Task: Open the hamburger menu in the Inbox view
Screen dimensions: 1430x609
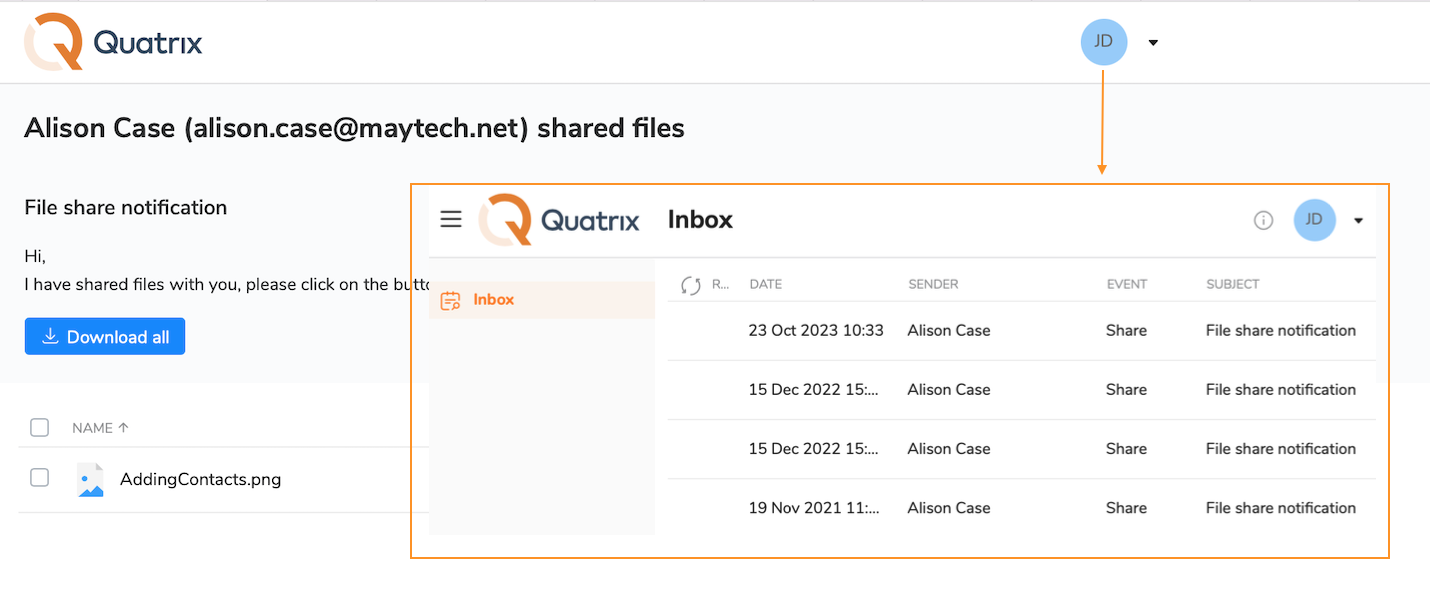Action: point(451,219)
